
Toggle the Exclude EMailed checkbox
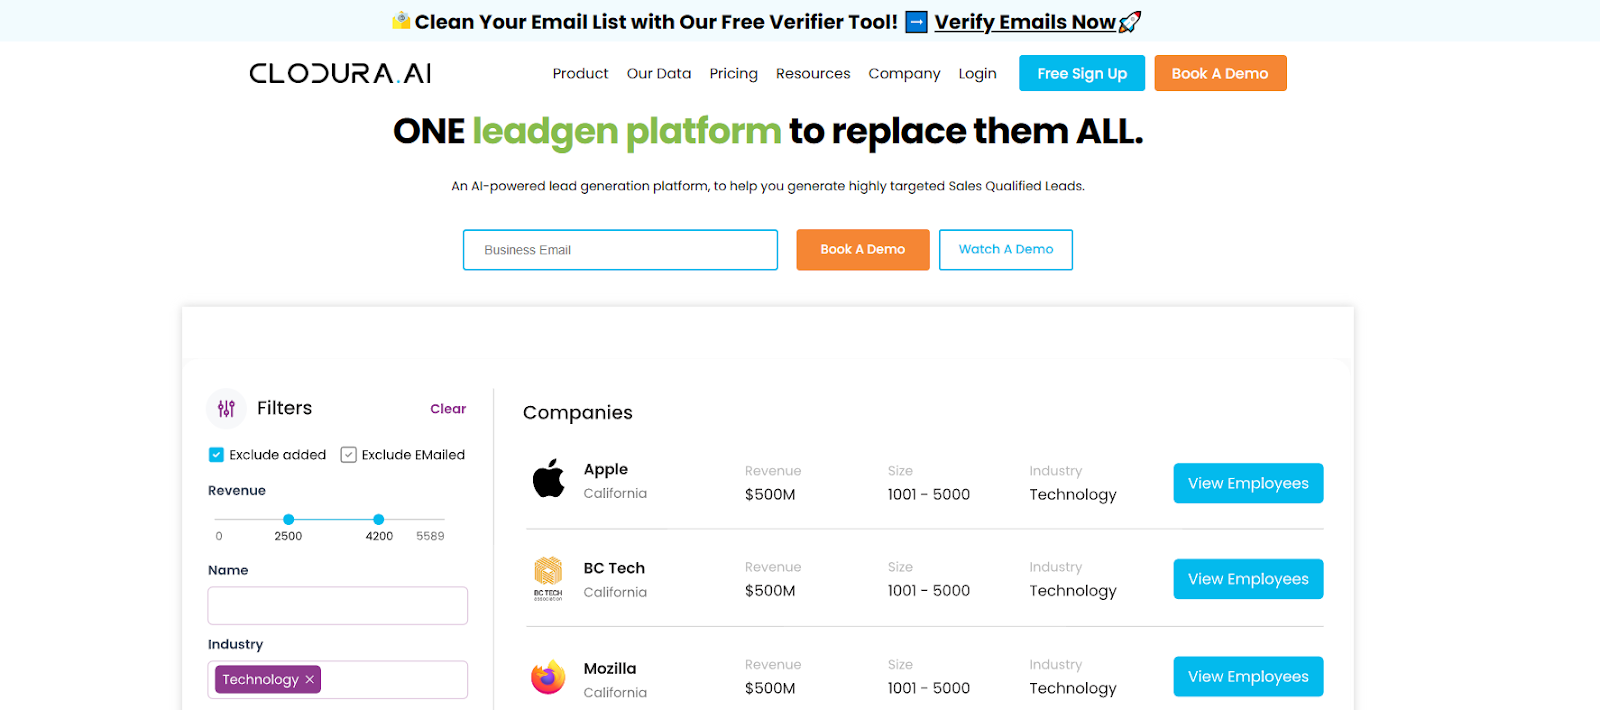[348, 455]
